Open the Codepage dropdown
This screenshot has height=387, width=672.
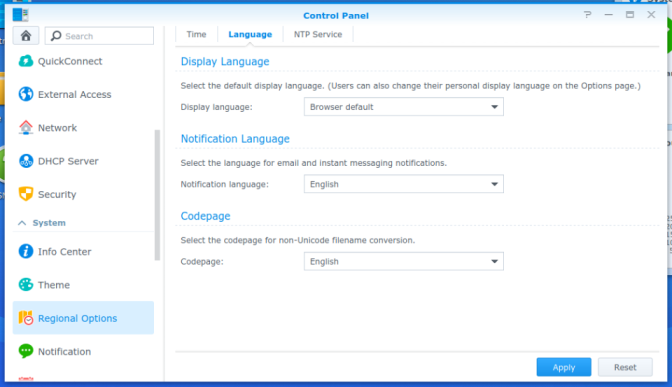[404, 261]
